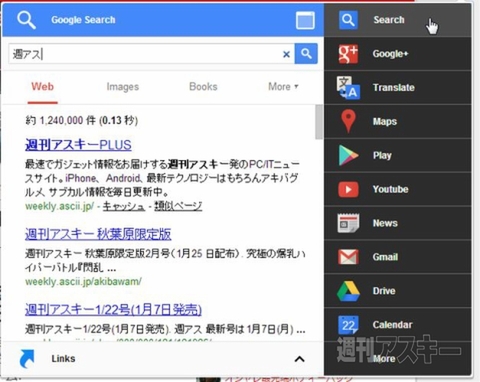Open the News newspaper icon
Viewport: 480px width, 382px height.
point(348,223)
